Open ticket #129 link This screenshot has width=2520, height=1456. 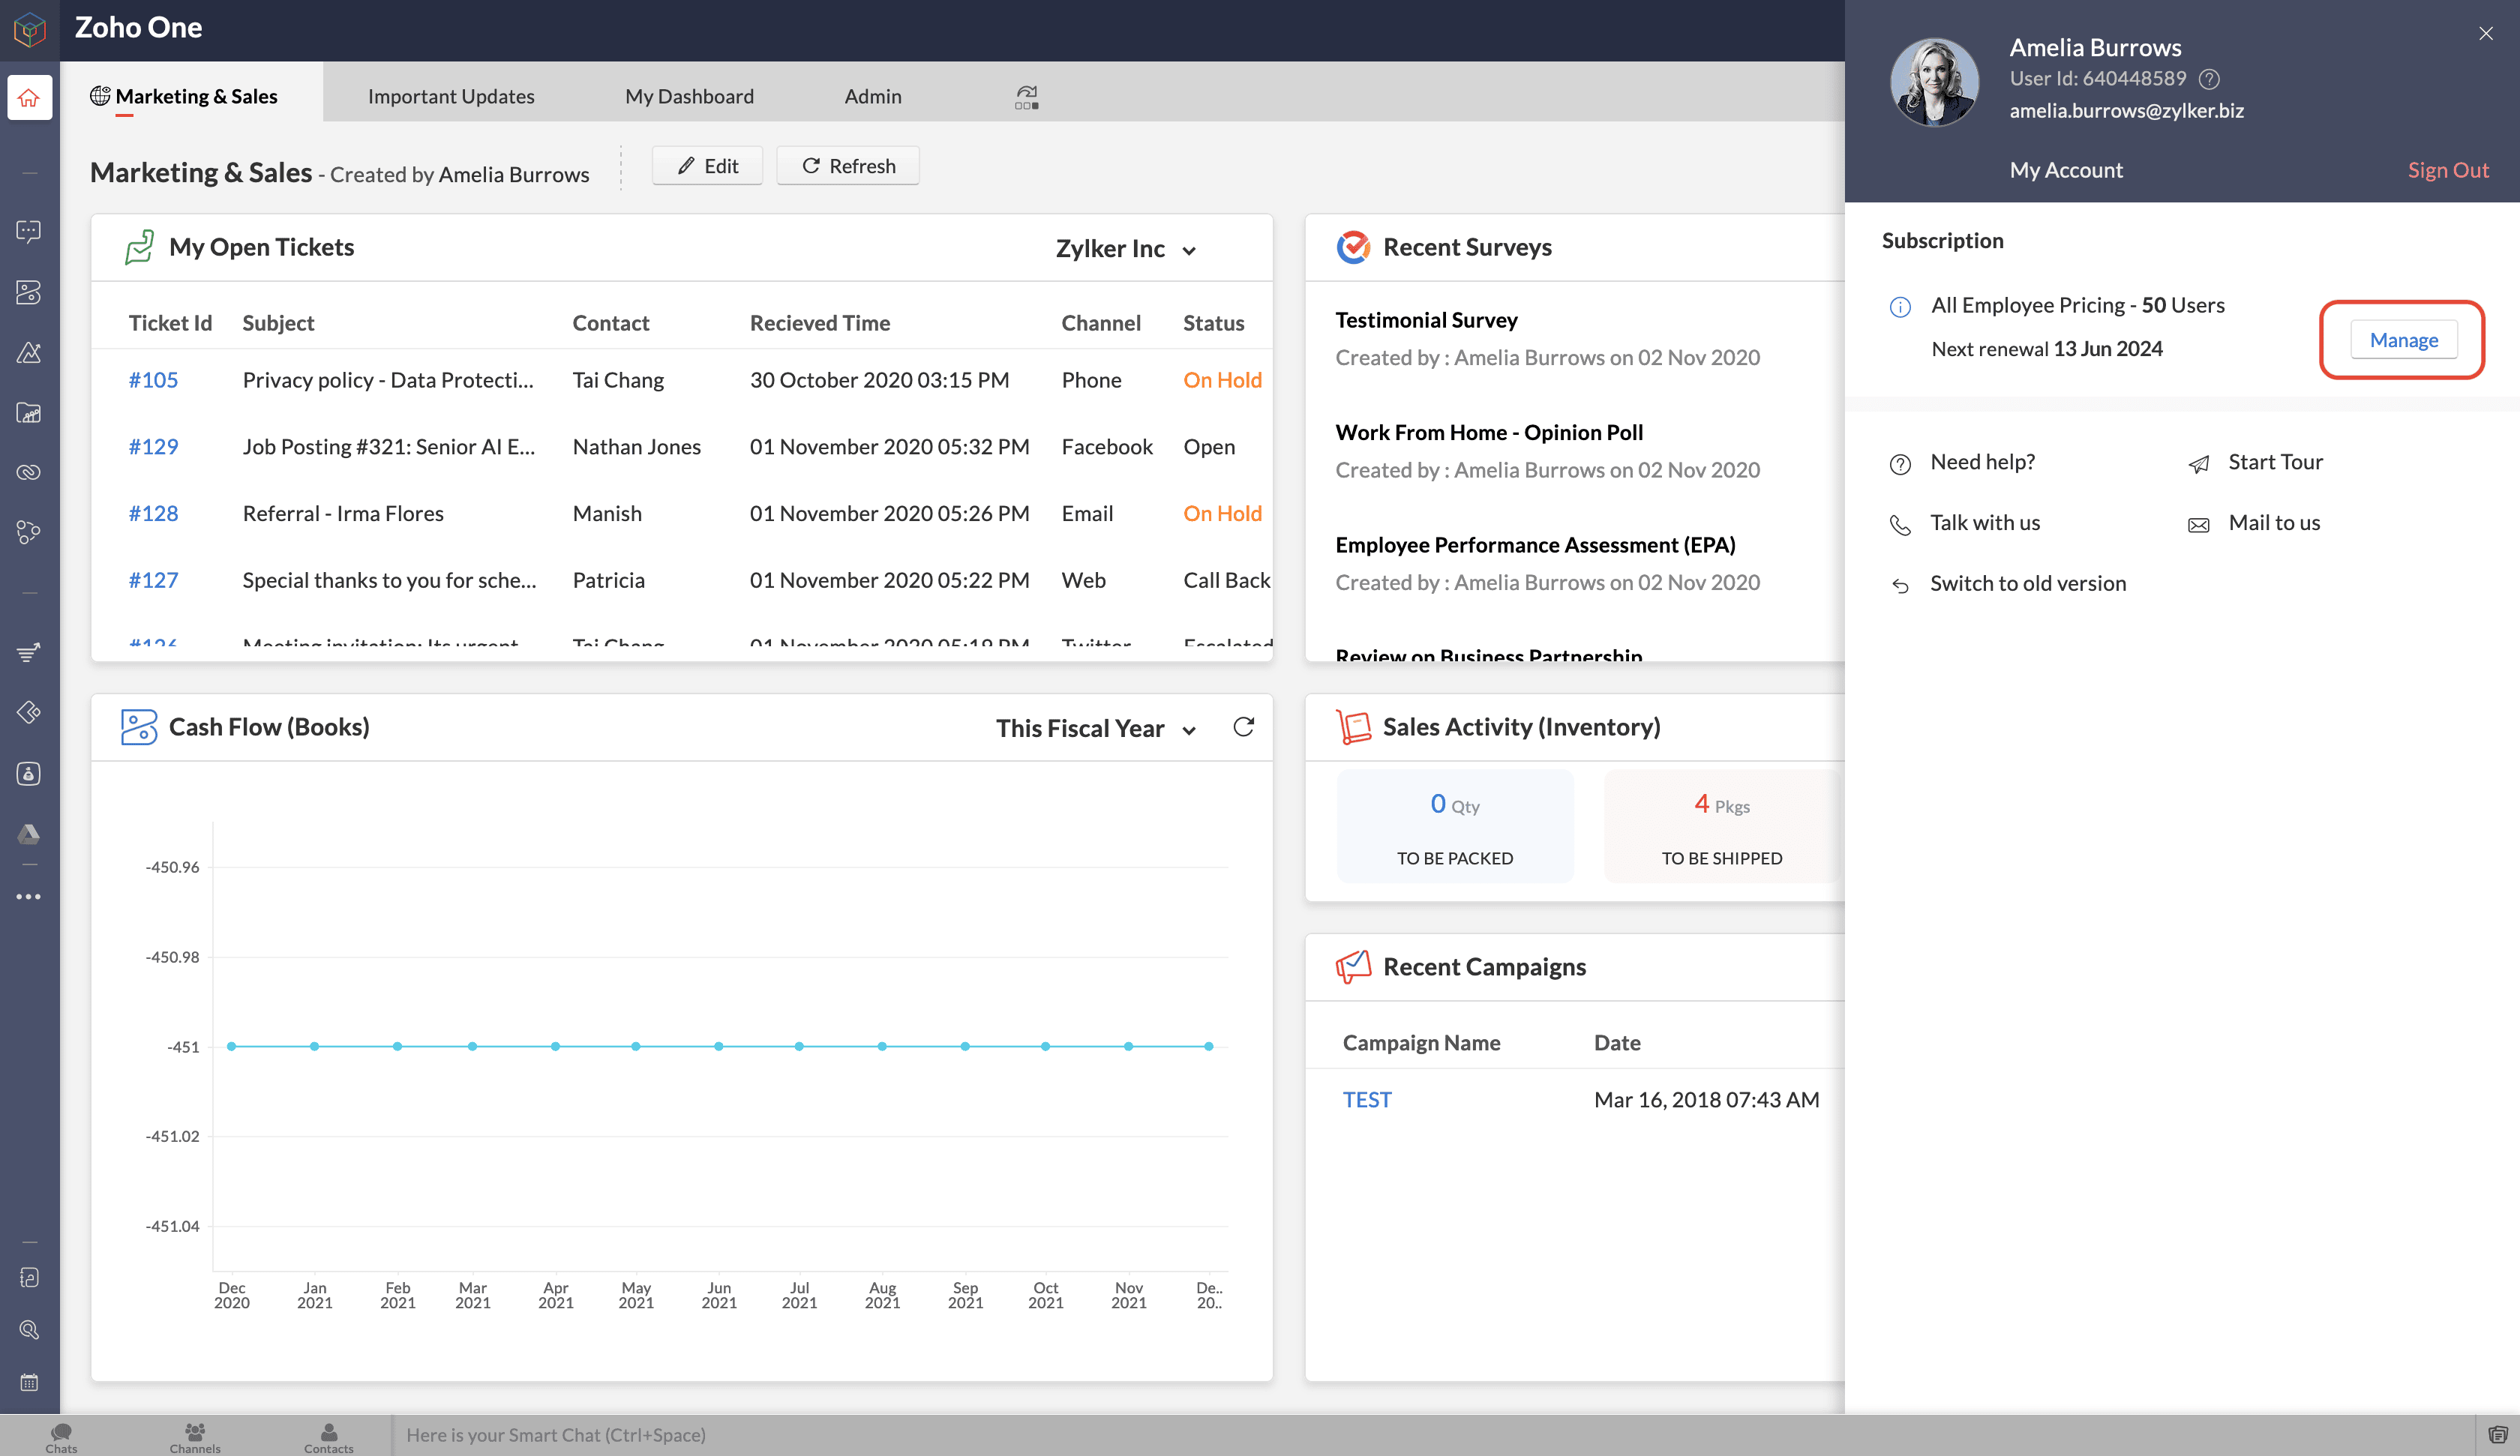pyautogui.click(x=153, y=446)
